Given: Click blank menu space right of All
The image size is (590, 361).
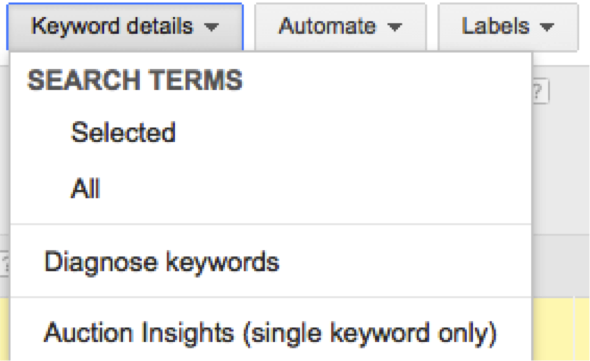Looking at the screenshot, I should click(315, 188).
